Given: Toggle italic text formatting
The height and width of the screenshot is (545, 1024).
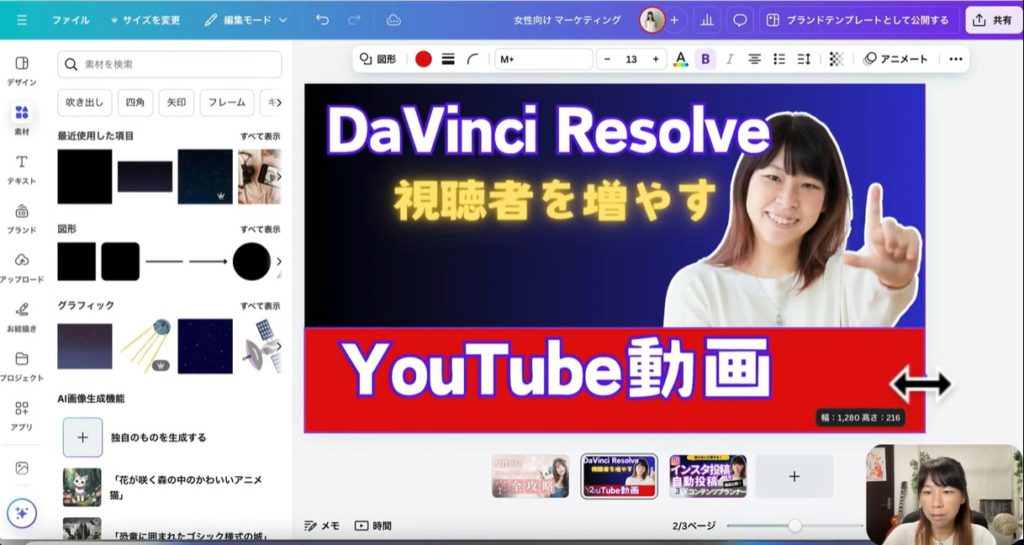Looking at the screenshot, I should pos(730,59).
